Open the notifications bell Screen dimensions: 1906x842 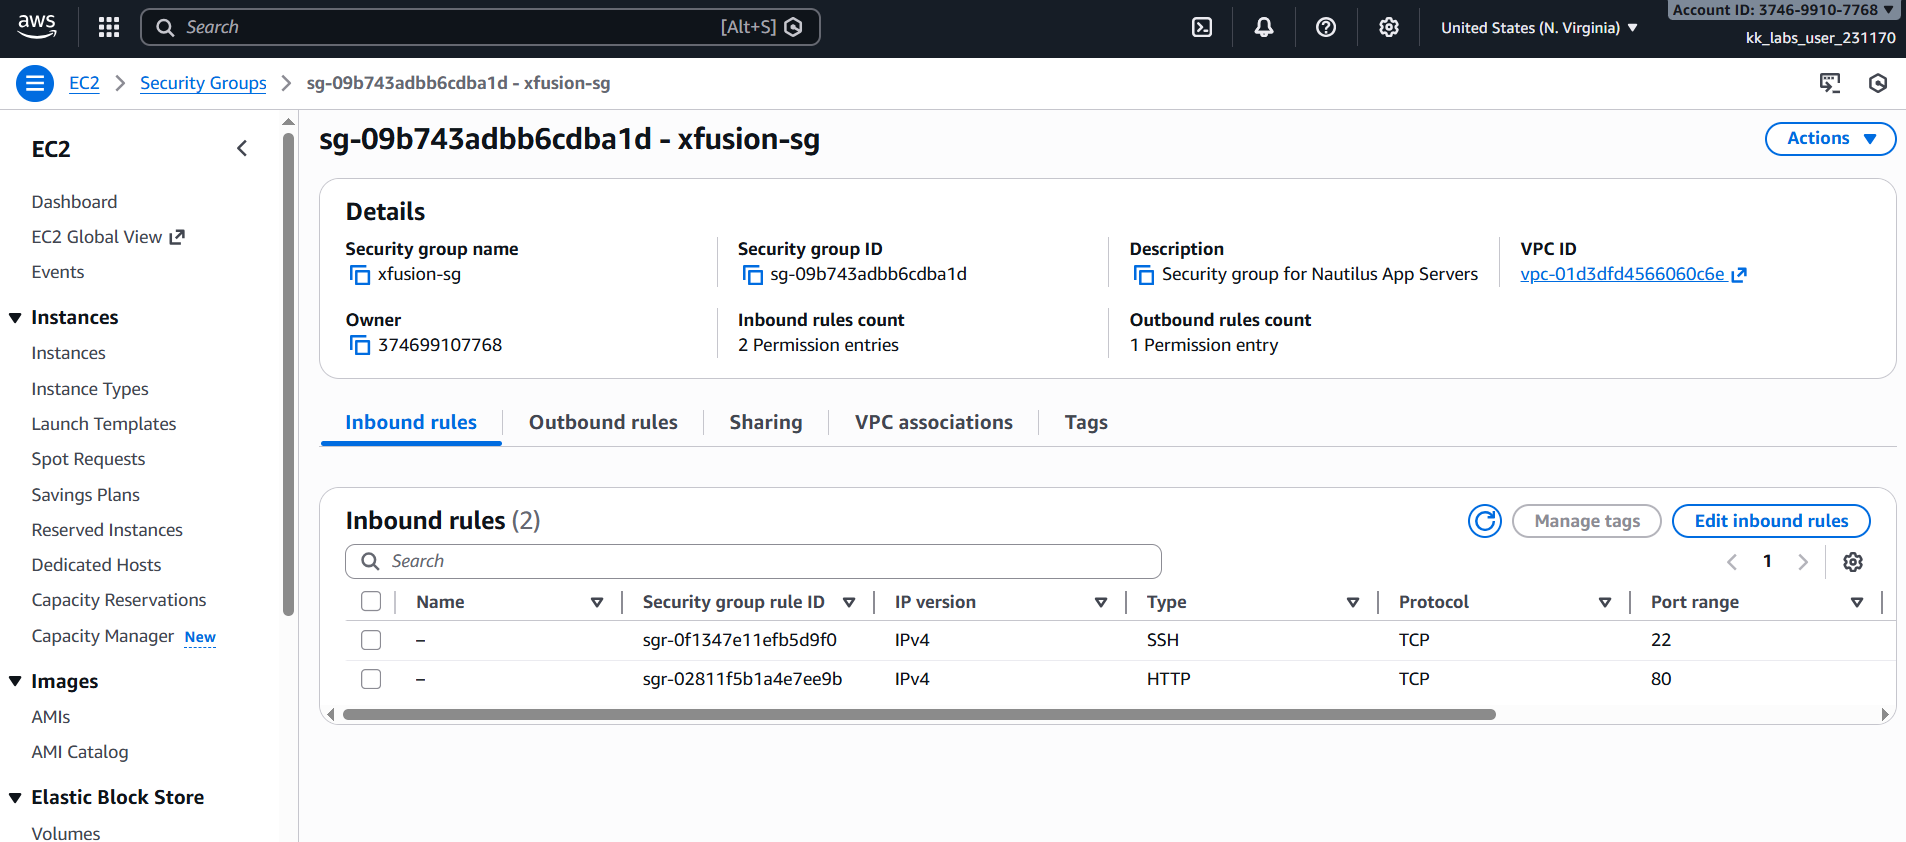[1264, 27]
